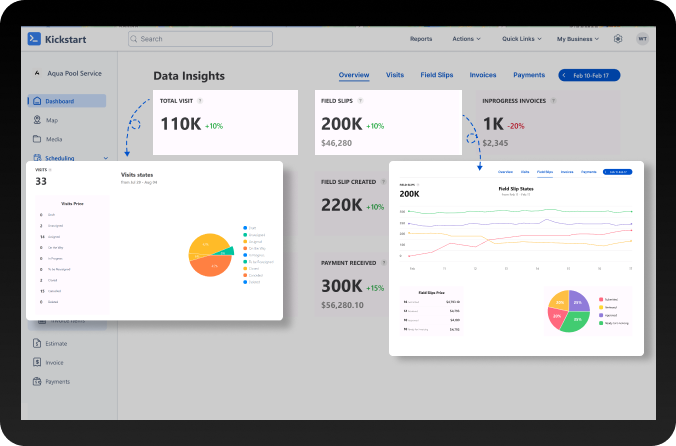
Task: Open the Media folder icon
Action: [x=37, y=139]
